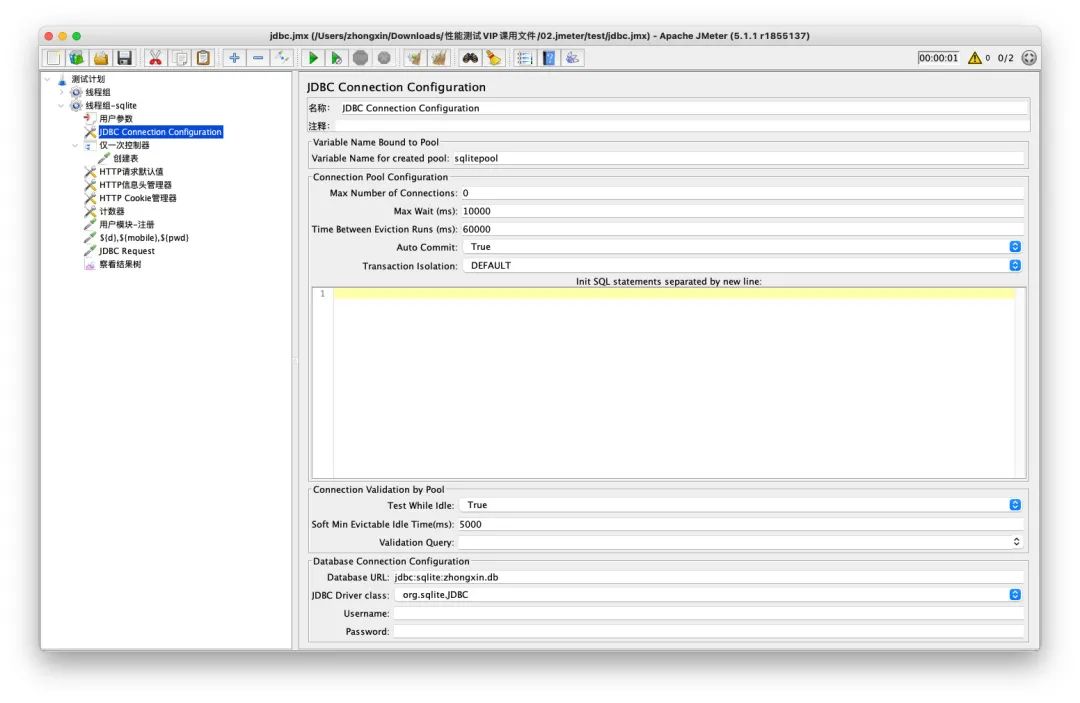Click the Clear results broom icon

(415, 59)
